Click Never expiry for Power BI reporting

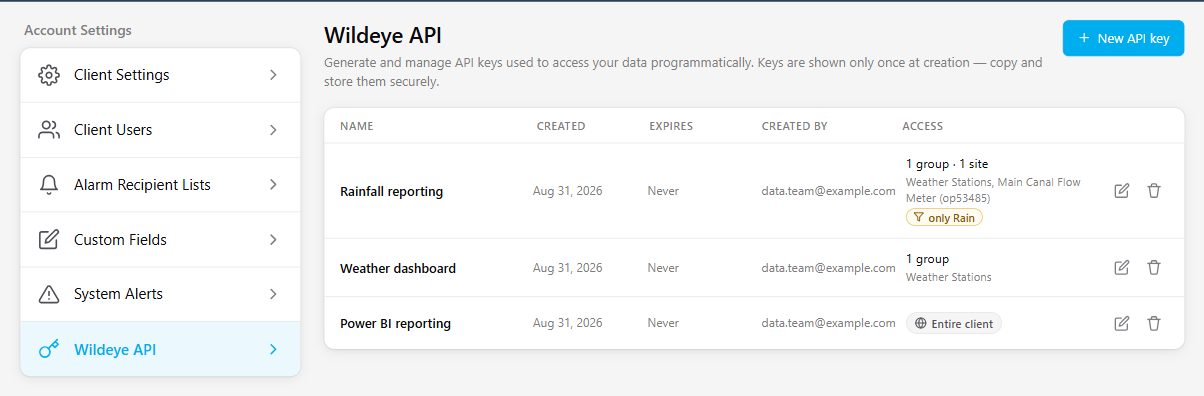tap(663, 323)
